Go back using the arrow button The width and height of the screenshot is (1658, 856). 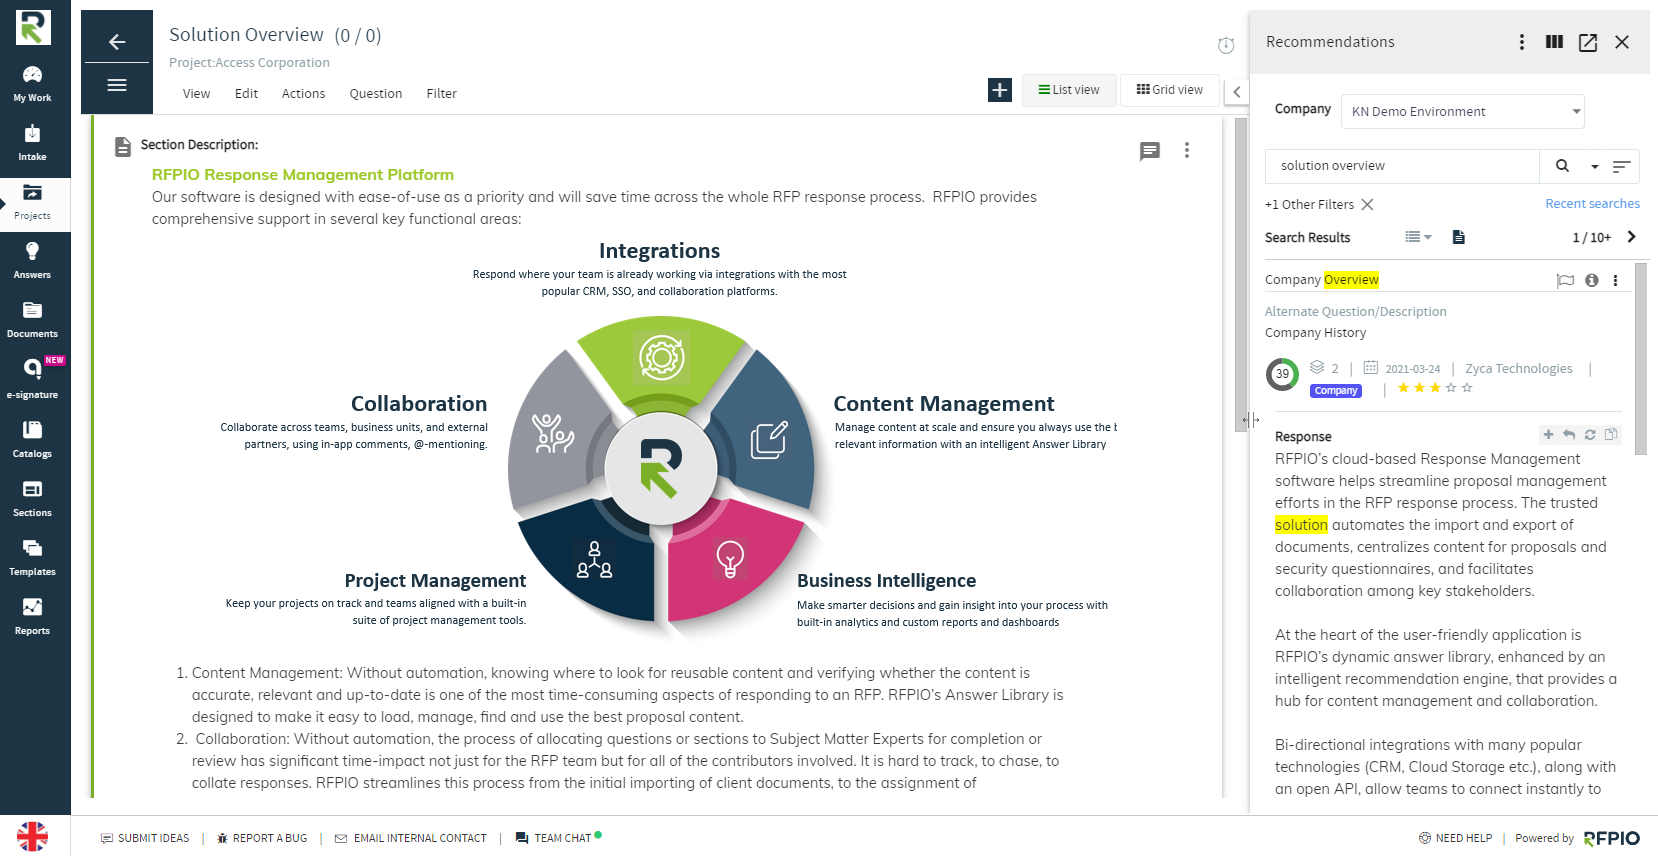pos(117,41)
